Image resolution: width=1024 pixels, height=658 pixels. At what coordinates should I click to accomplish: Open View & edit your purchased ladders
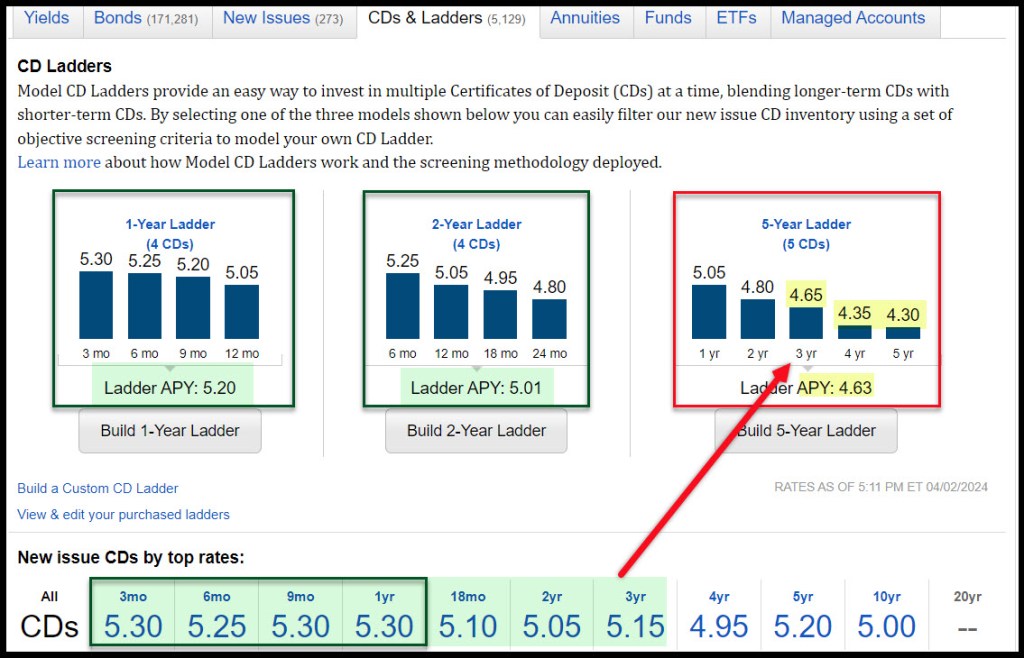(x=123, y=514)
